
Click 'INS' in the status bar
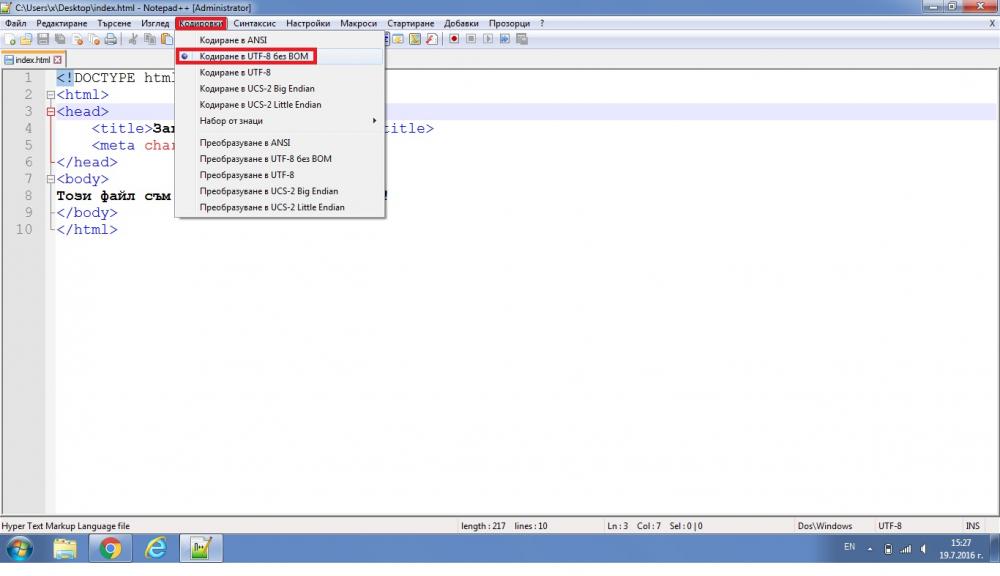[973, 526]
